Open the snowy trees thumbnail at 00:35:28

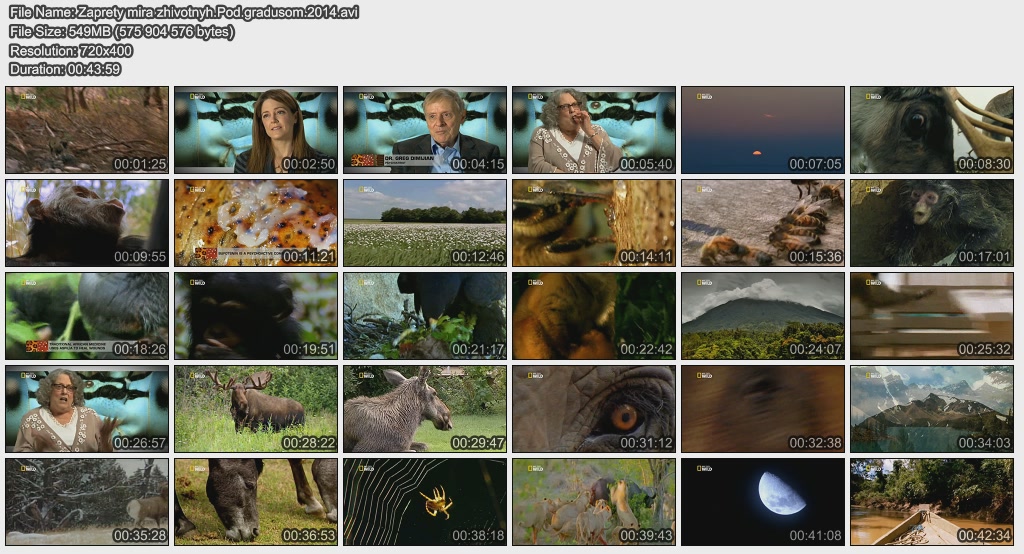coord(87,501)
